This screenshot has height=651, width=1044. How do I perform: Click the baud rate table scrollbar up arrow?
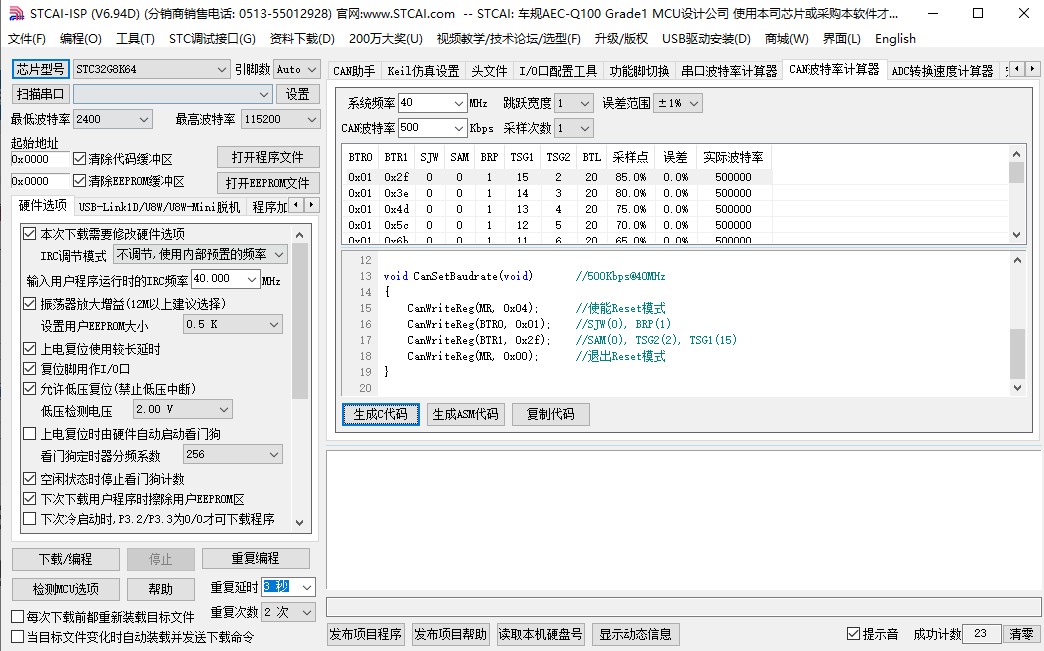click(1017, 153)
